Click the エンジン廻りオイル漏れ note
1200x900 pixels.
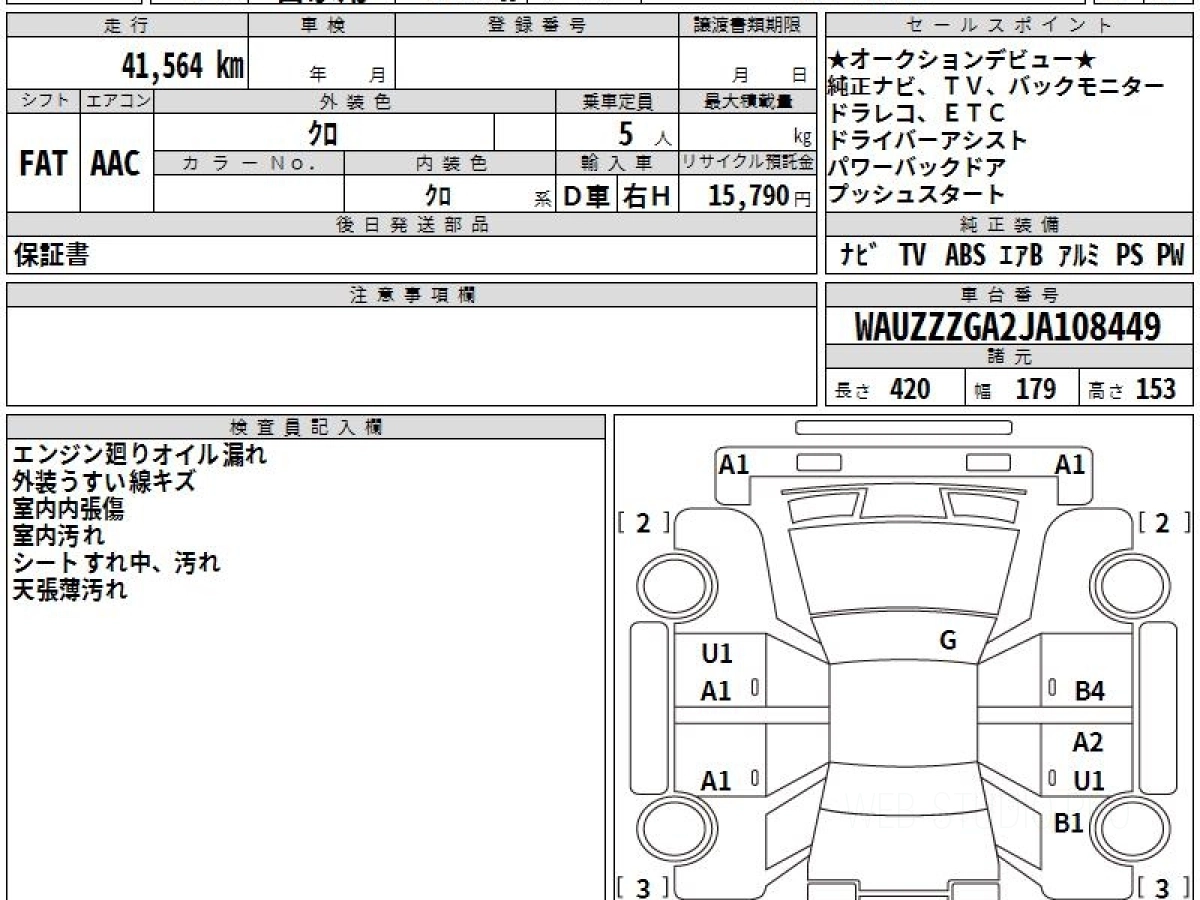coord(140,455)
